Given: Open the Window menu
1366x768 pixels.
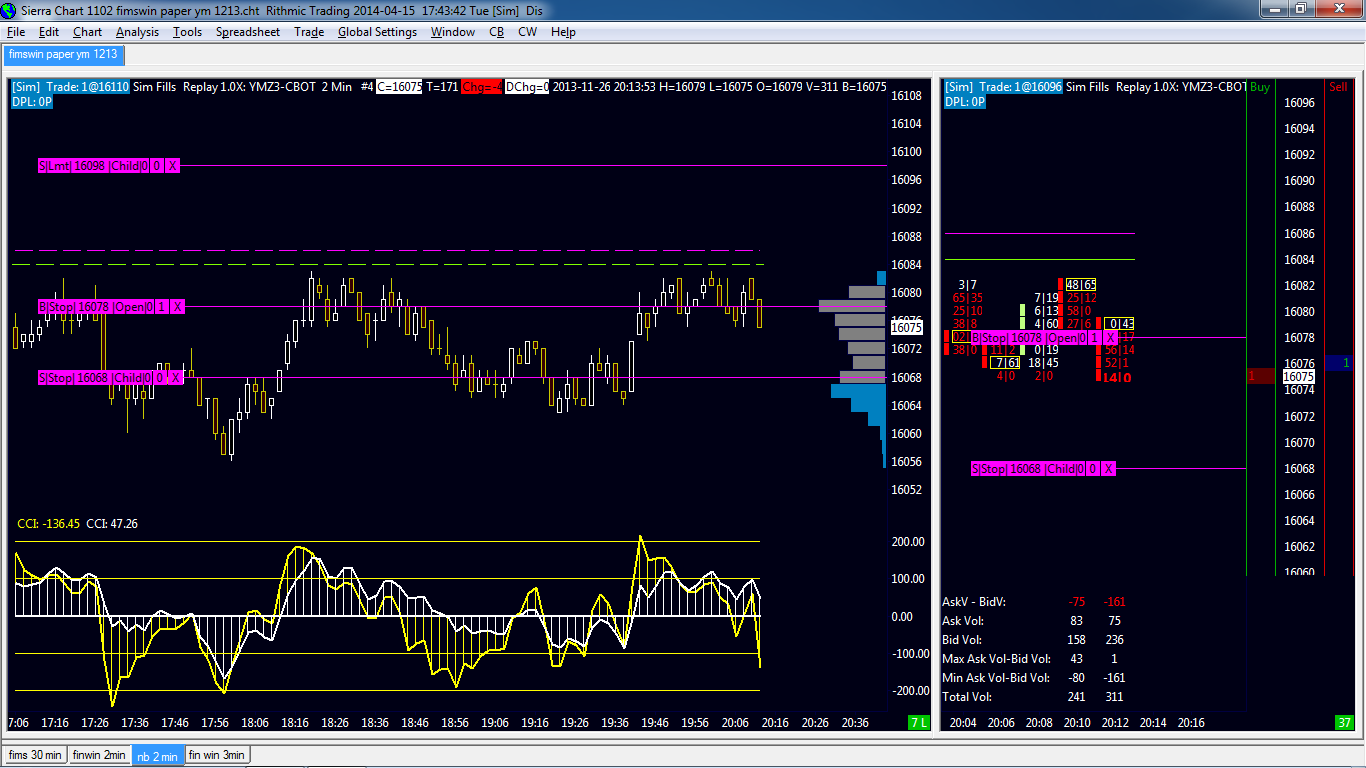Looking at the screenshot, I should click(453, 32).
